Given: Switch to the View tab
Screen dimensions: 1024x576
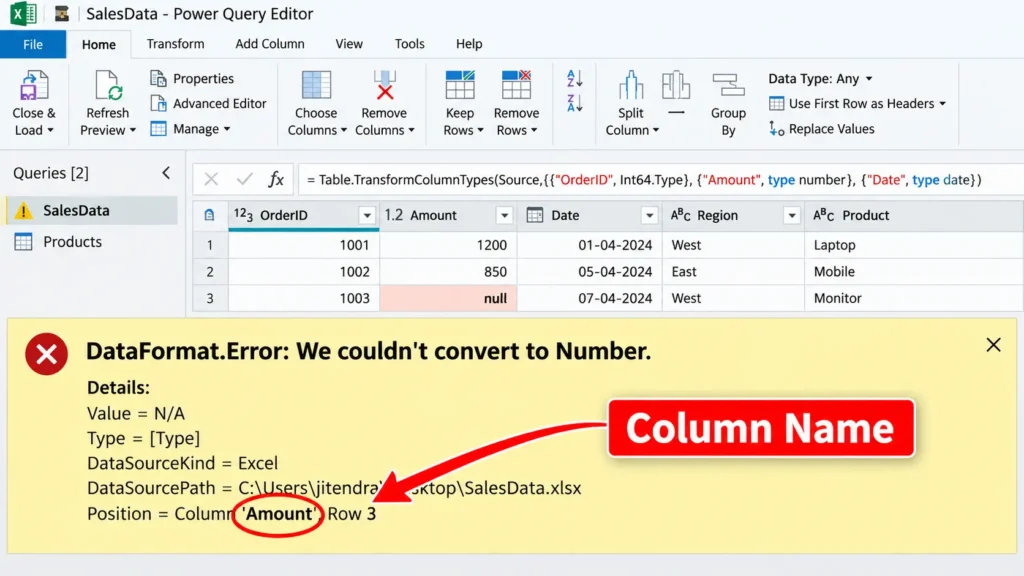Looking at the screenshot, I should [x=349, y=44].
